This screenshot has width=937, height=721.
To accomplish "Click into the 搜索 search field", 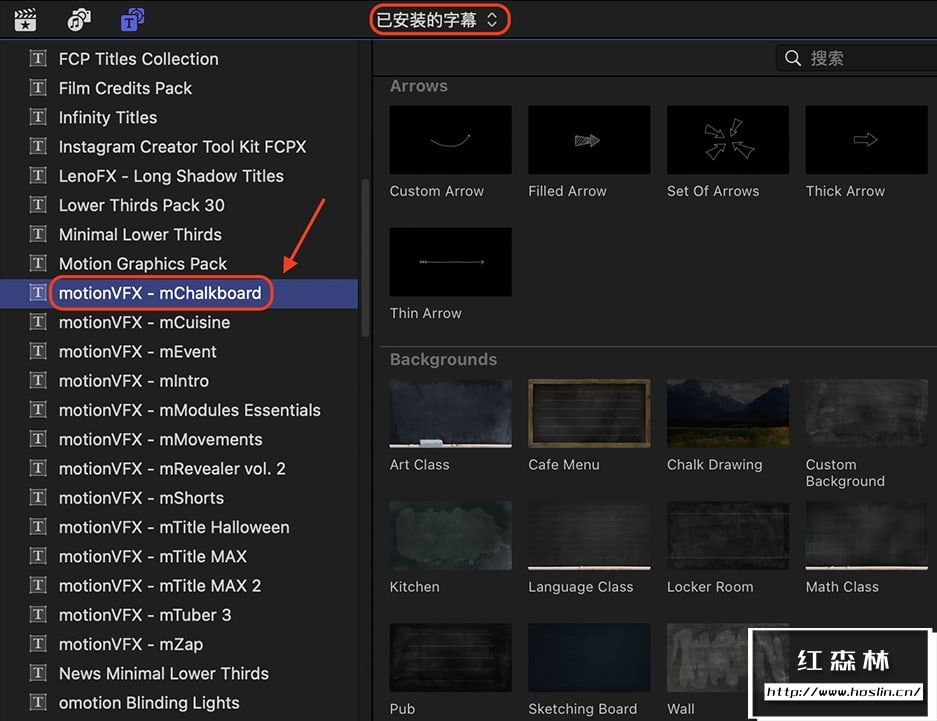I will 857,58.
